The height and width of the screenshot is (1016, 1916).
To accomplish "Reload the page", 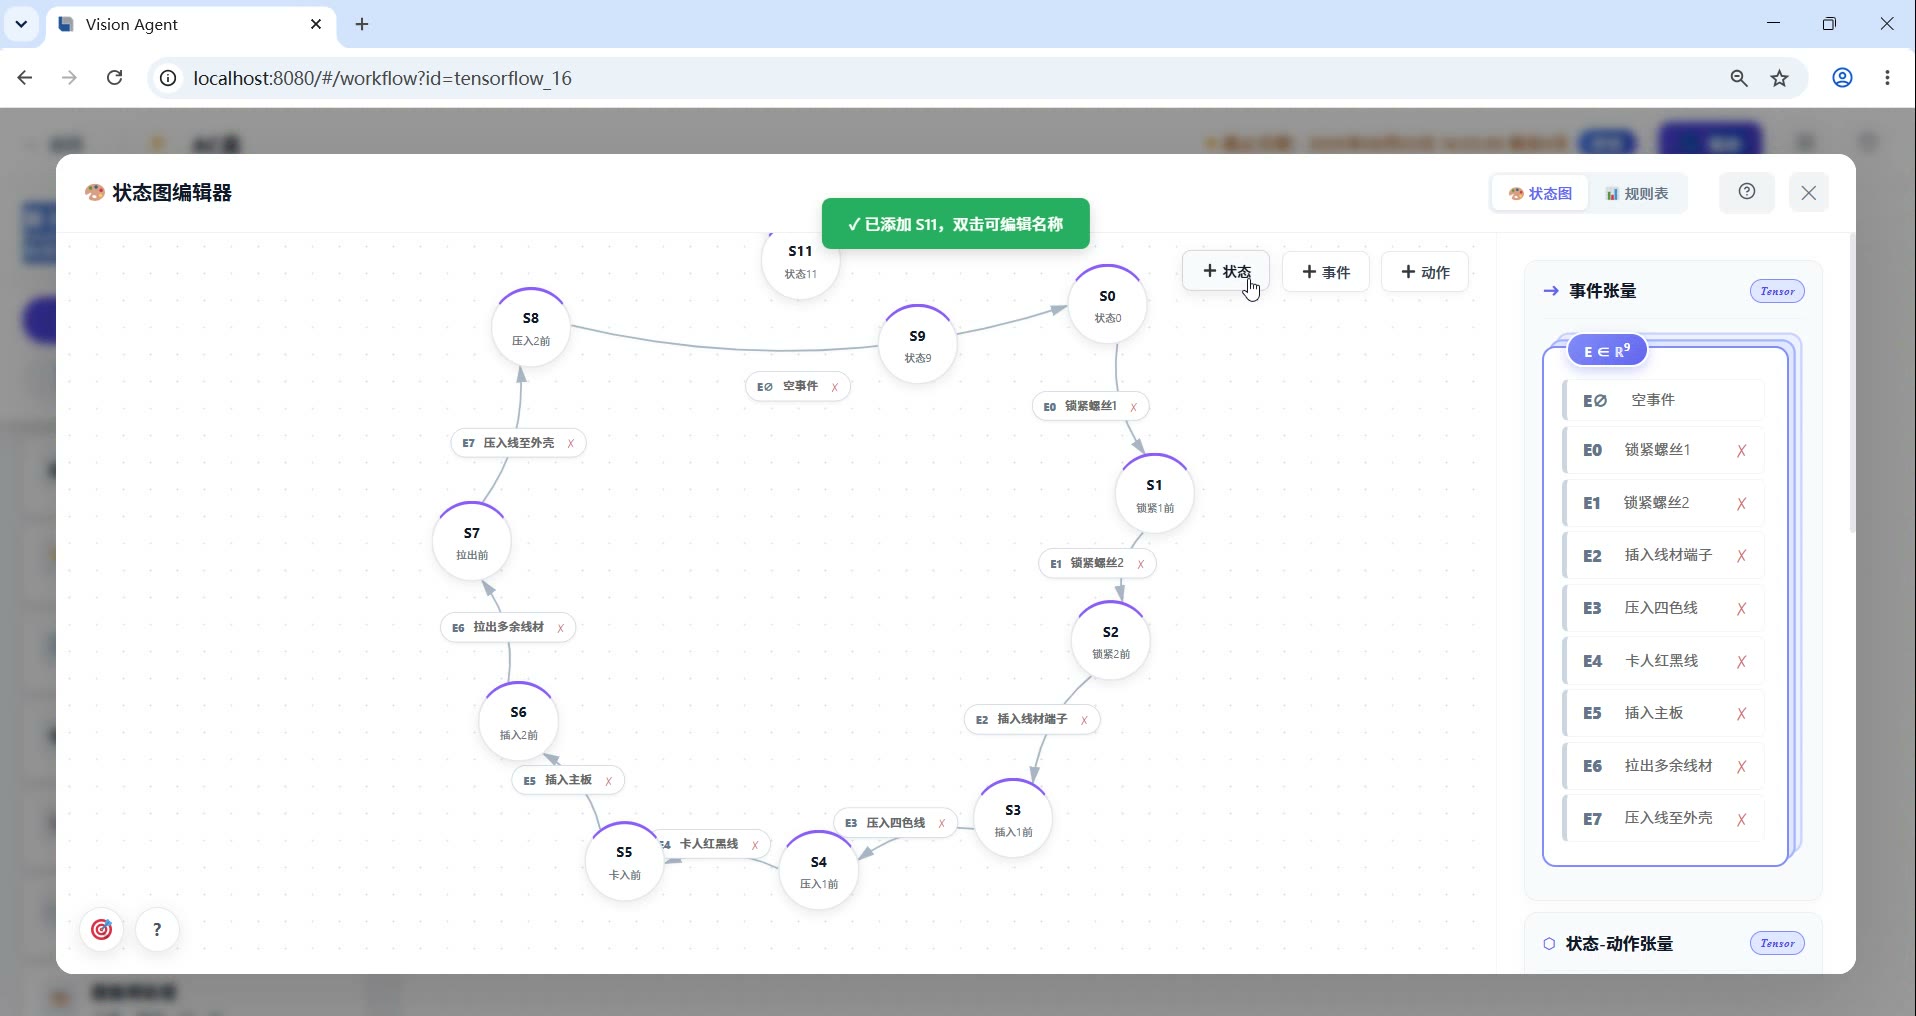I will [115, 78].
